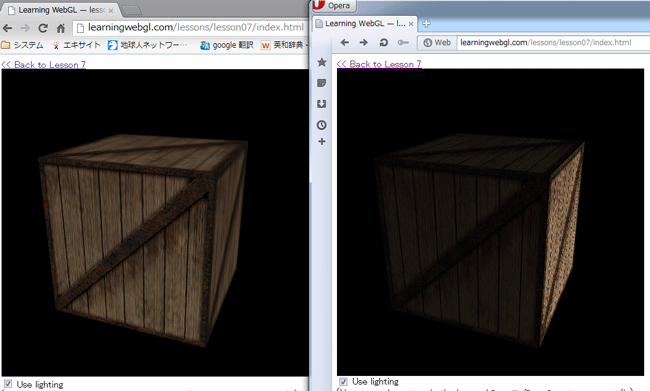Reload the page in Chrome
Screen dimensions: 650x391
coord(43,28)
